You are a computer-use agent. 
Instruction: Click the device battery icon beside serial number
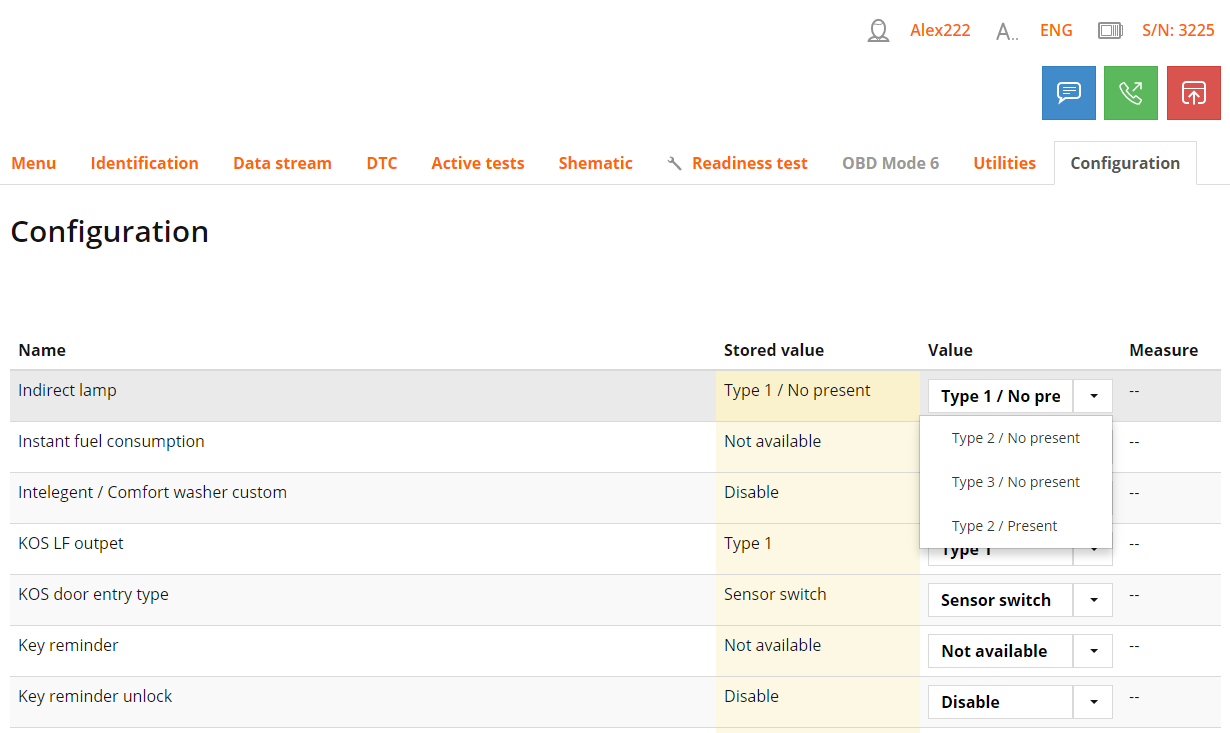click(1110, 31)
